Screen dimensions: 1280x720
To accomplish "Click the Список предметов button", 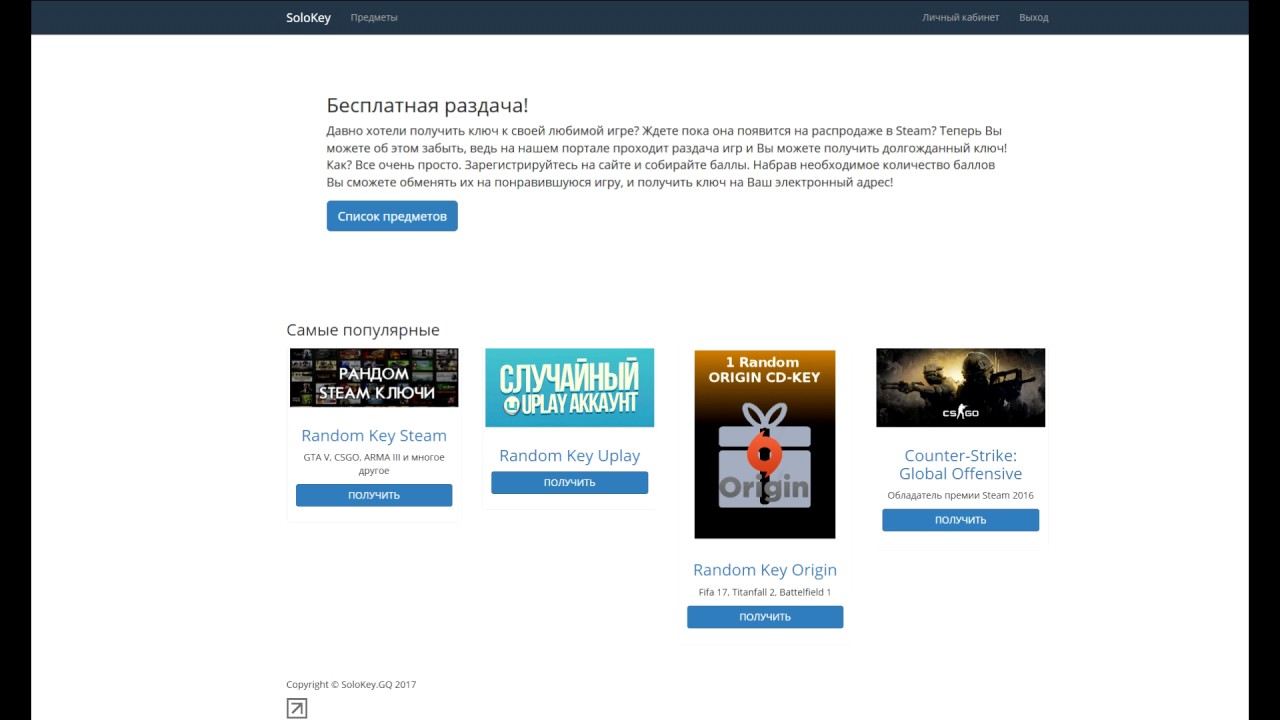I will [x=392, y=216].
